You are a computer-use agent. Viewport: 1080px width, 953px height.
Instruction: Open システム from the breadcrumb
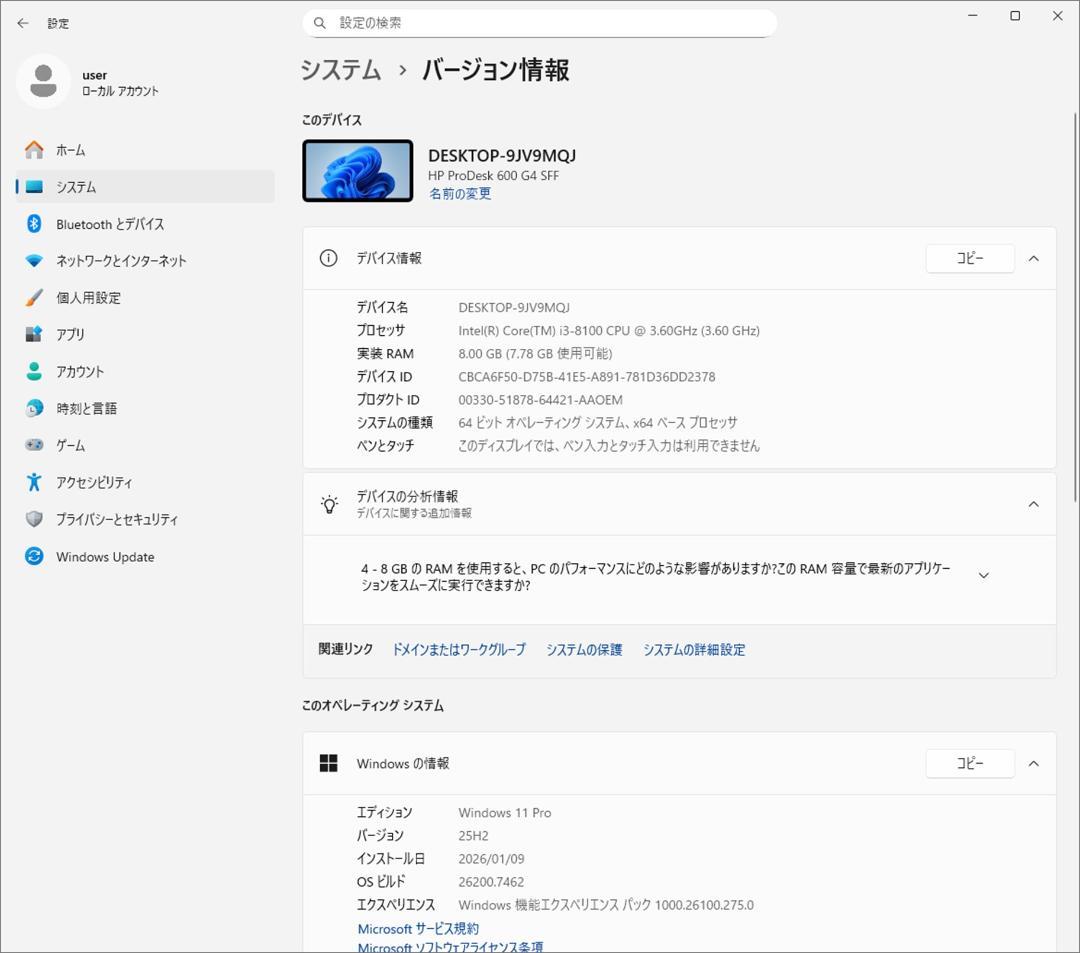click(x=339, y=70)
